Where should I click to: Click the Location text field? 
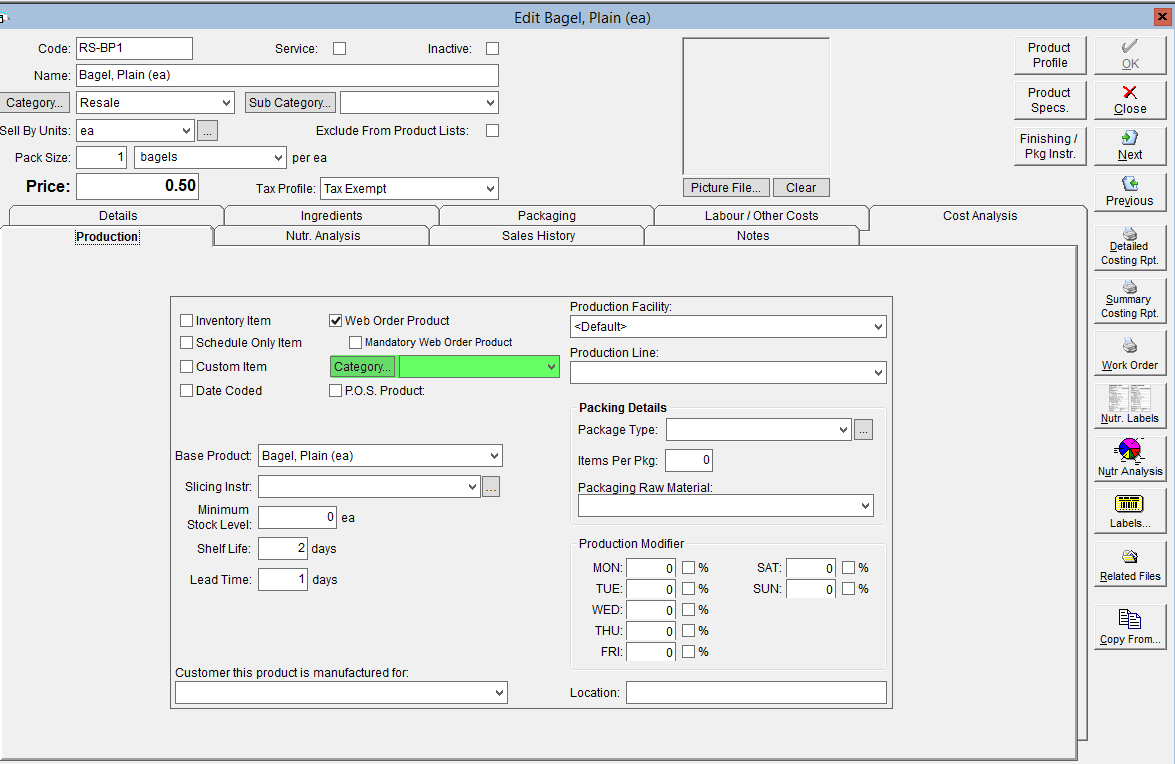pyautogui.click(x=756, y=693)
